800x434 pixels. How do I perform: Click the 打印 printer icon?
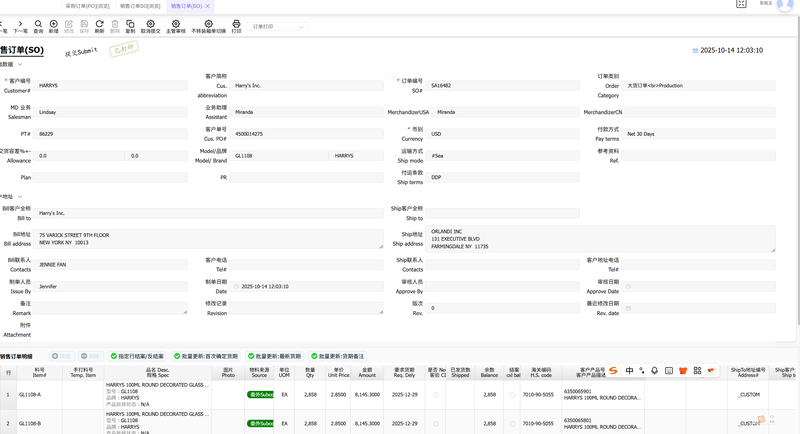(x=236, y=24)
